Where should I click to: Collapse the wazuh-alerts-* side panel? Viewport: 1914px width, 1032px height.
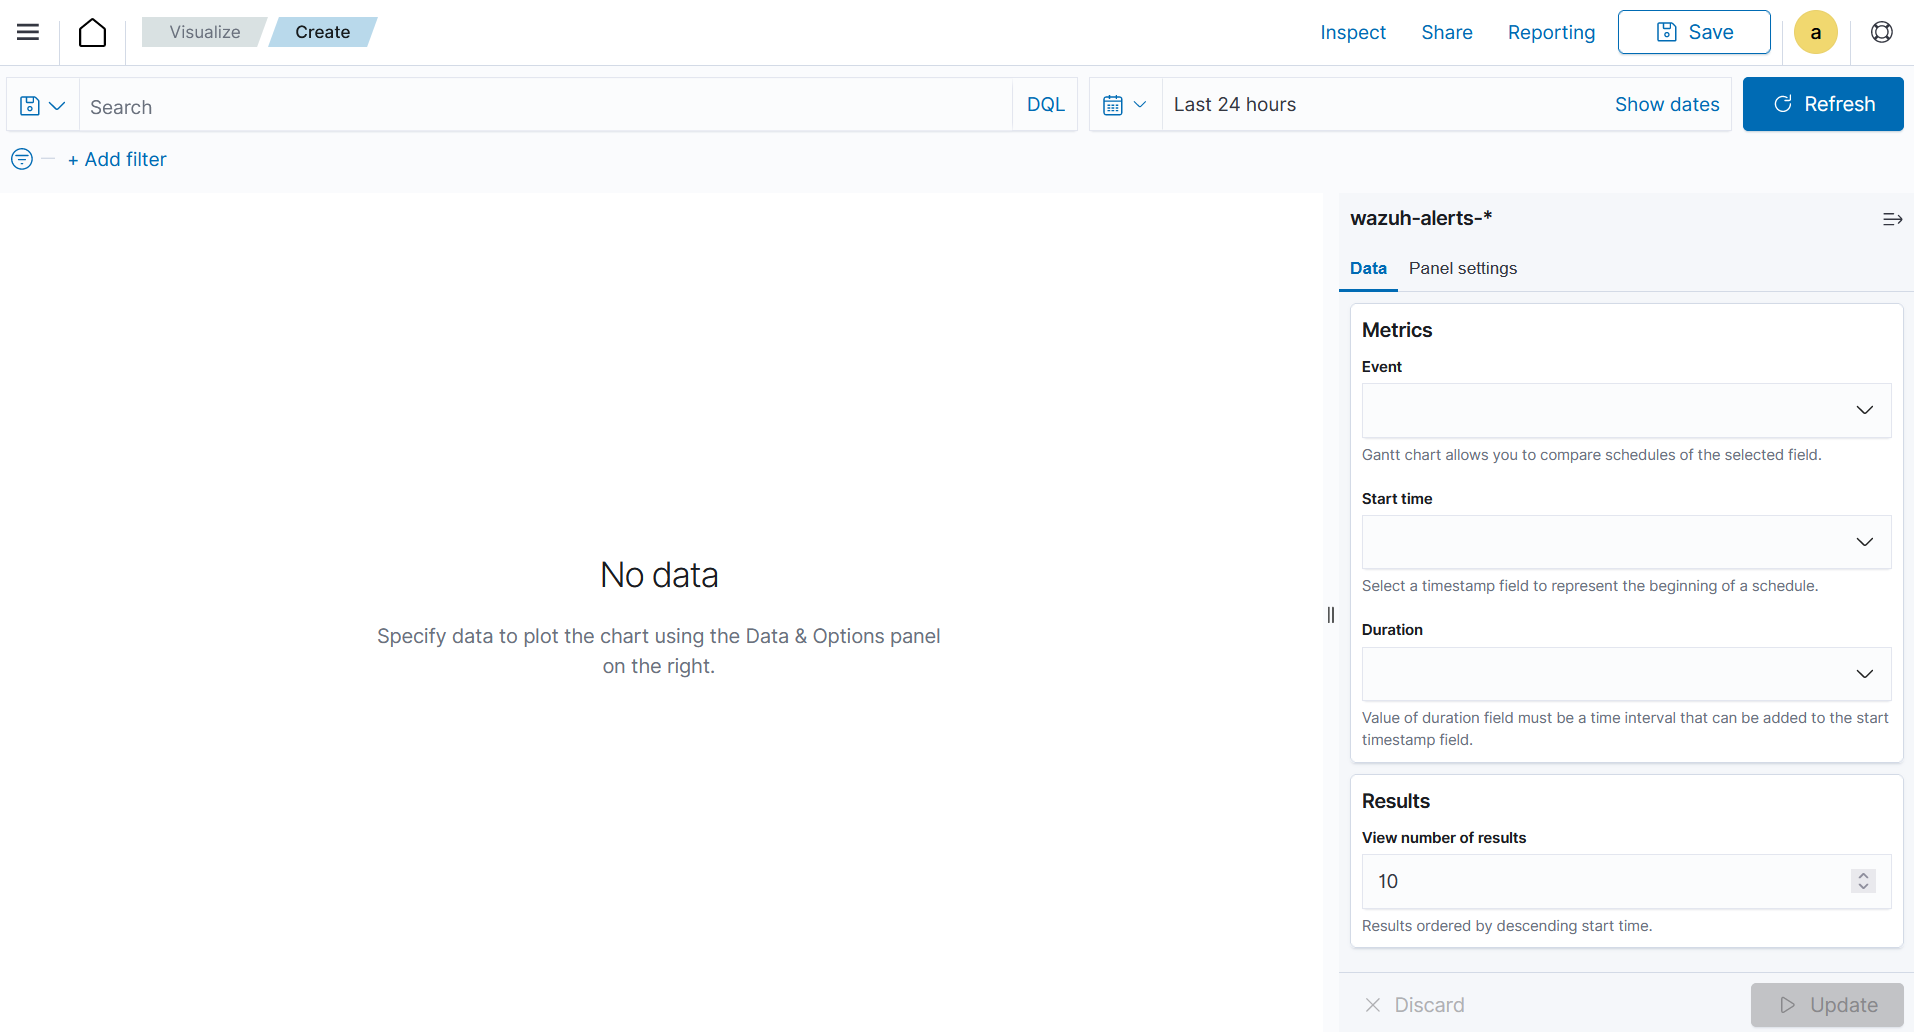[1892, 218]
